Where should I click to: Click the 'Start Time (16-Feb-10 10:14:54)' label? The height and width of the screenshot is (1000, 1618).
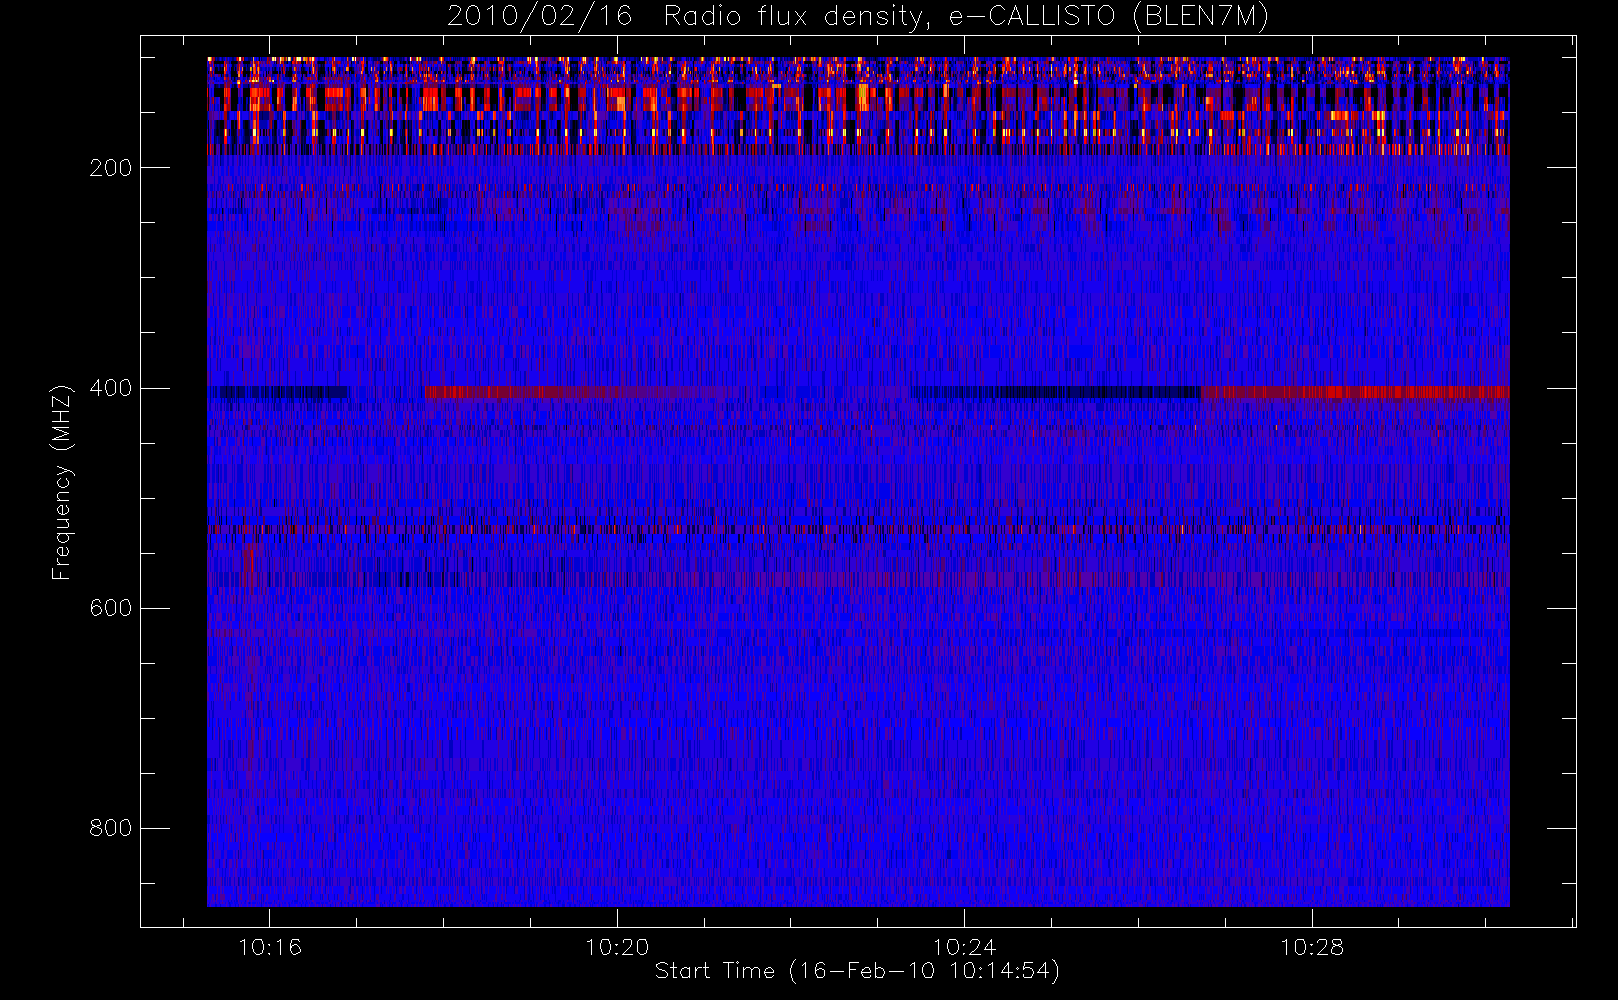click(857, 971)
